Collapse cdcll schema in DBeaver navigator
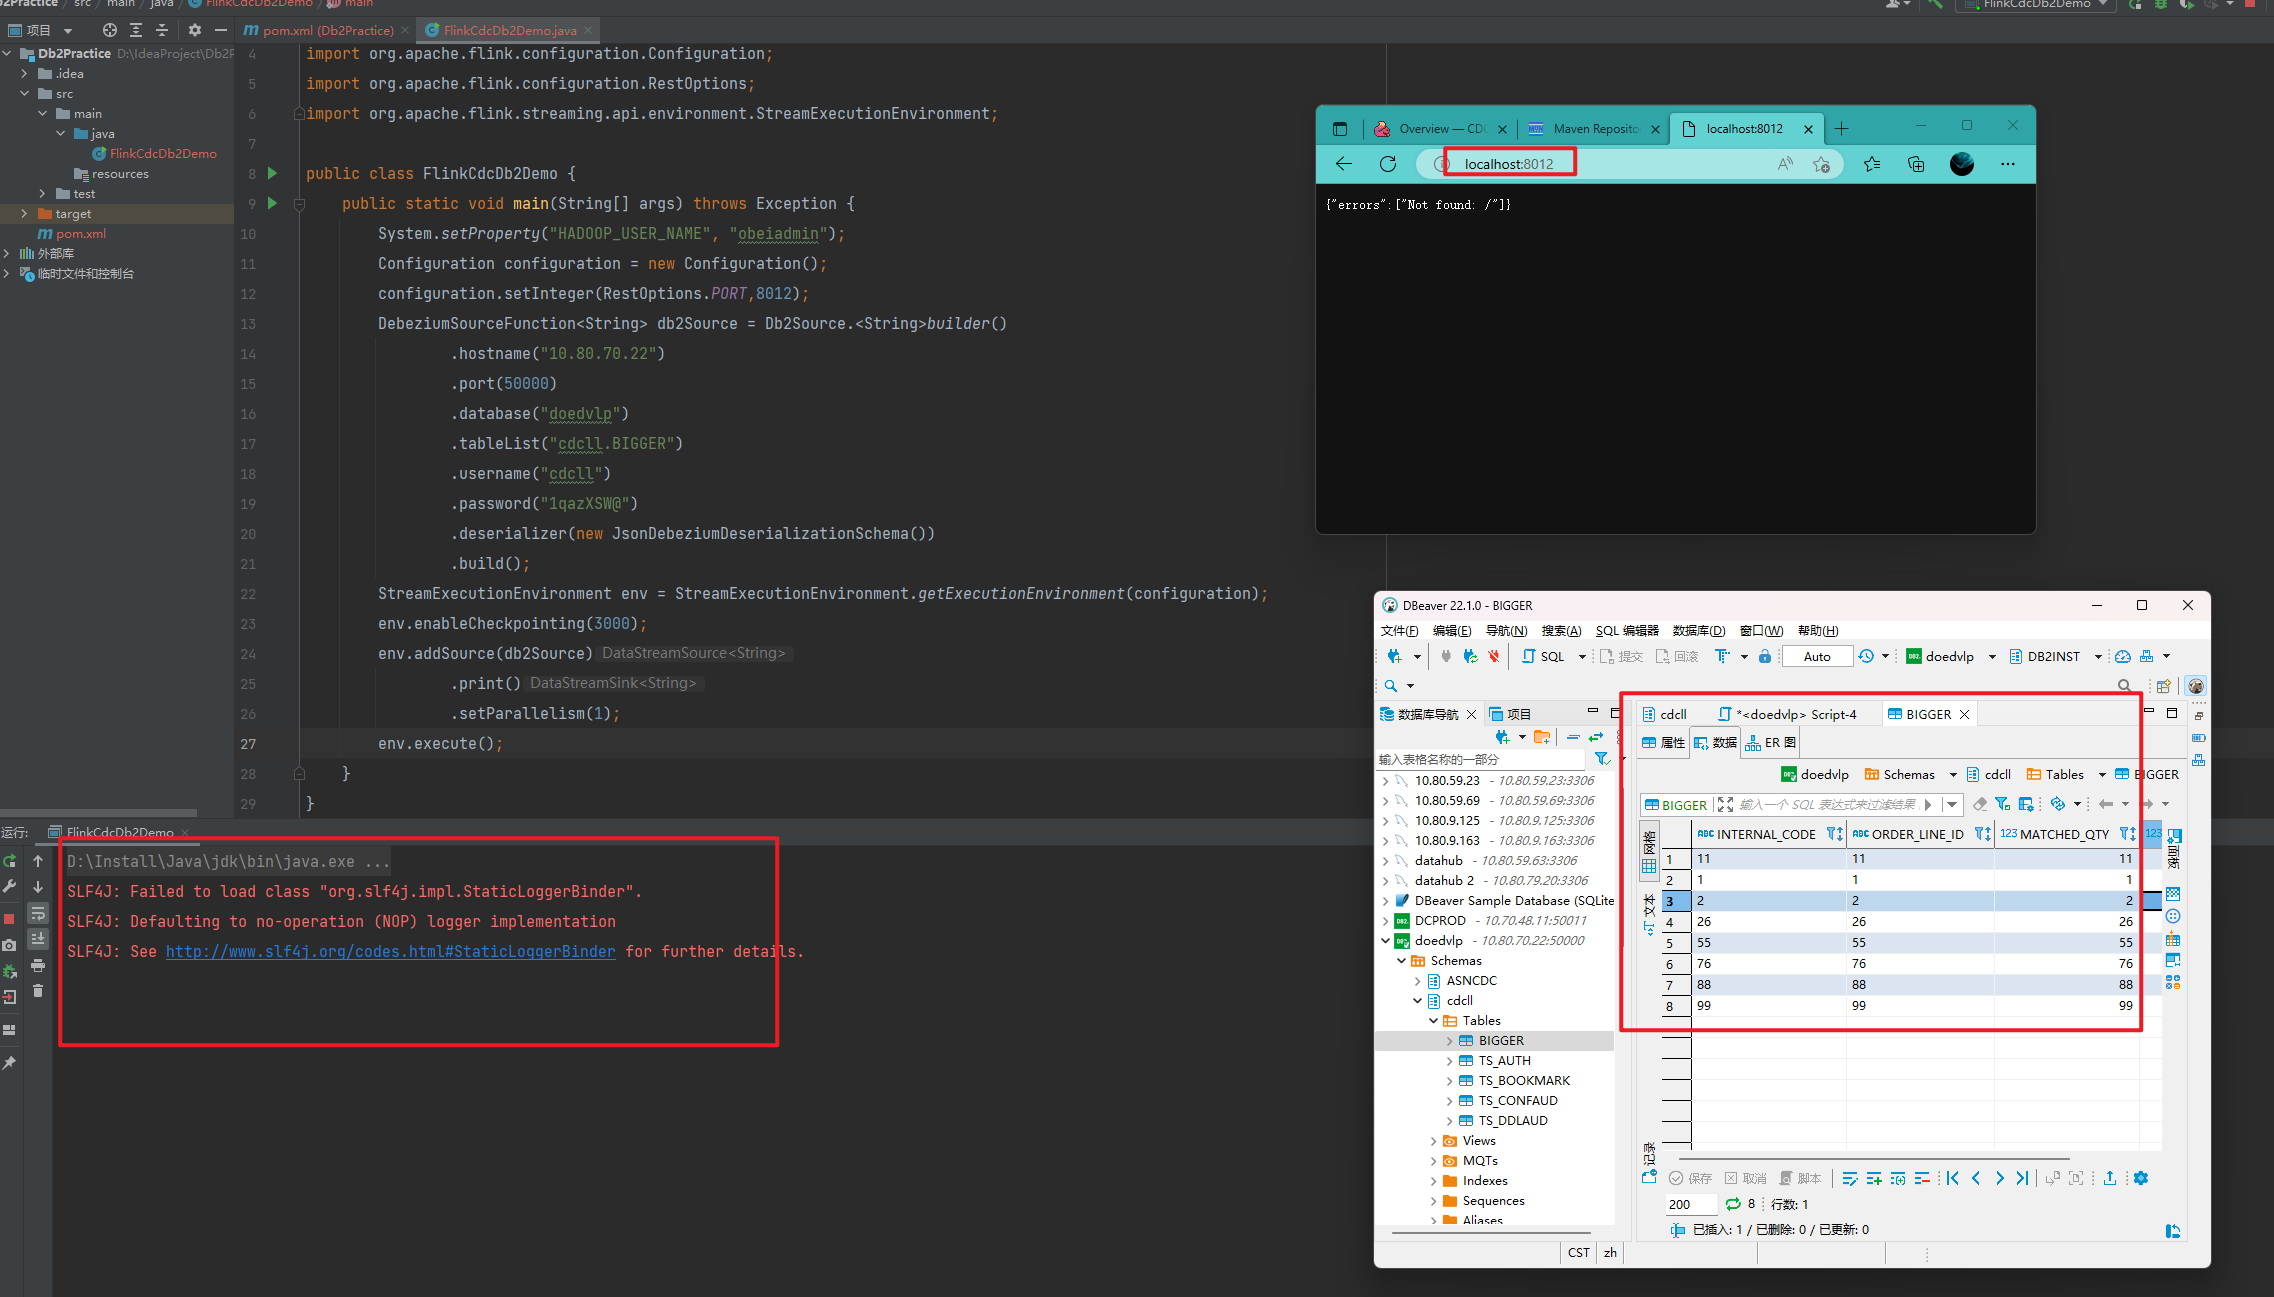Image resolution: width=2274 pixels, height=1297 pixels. (x=1417, y=1000)
